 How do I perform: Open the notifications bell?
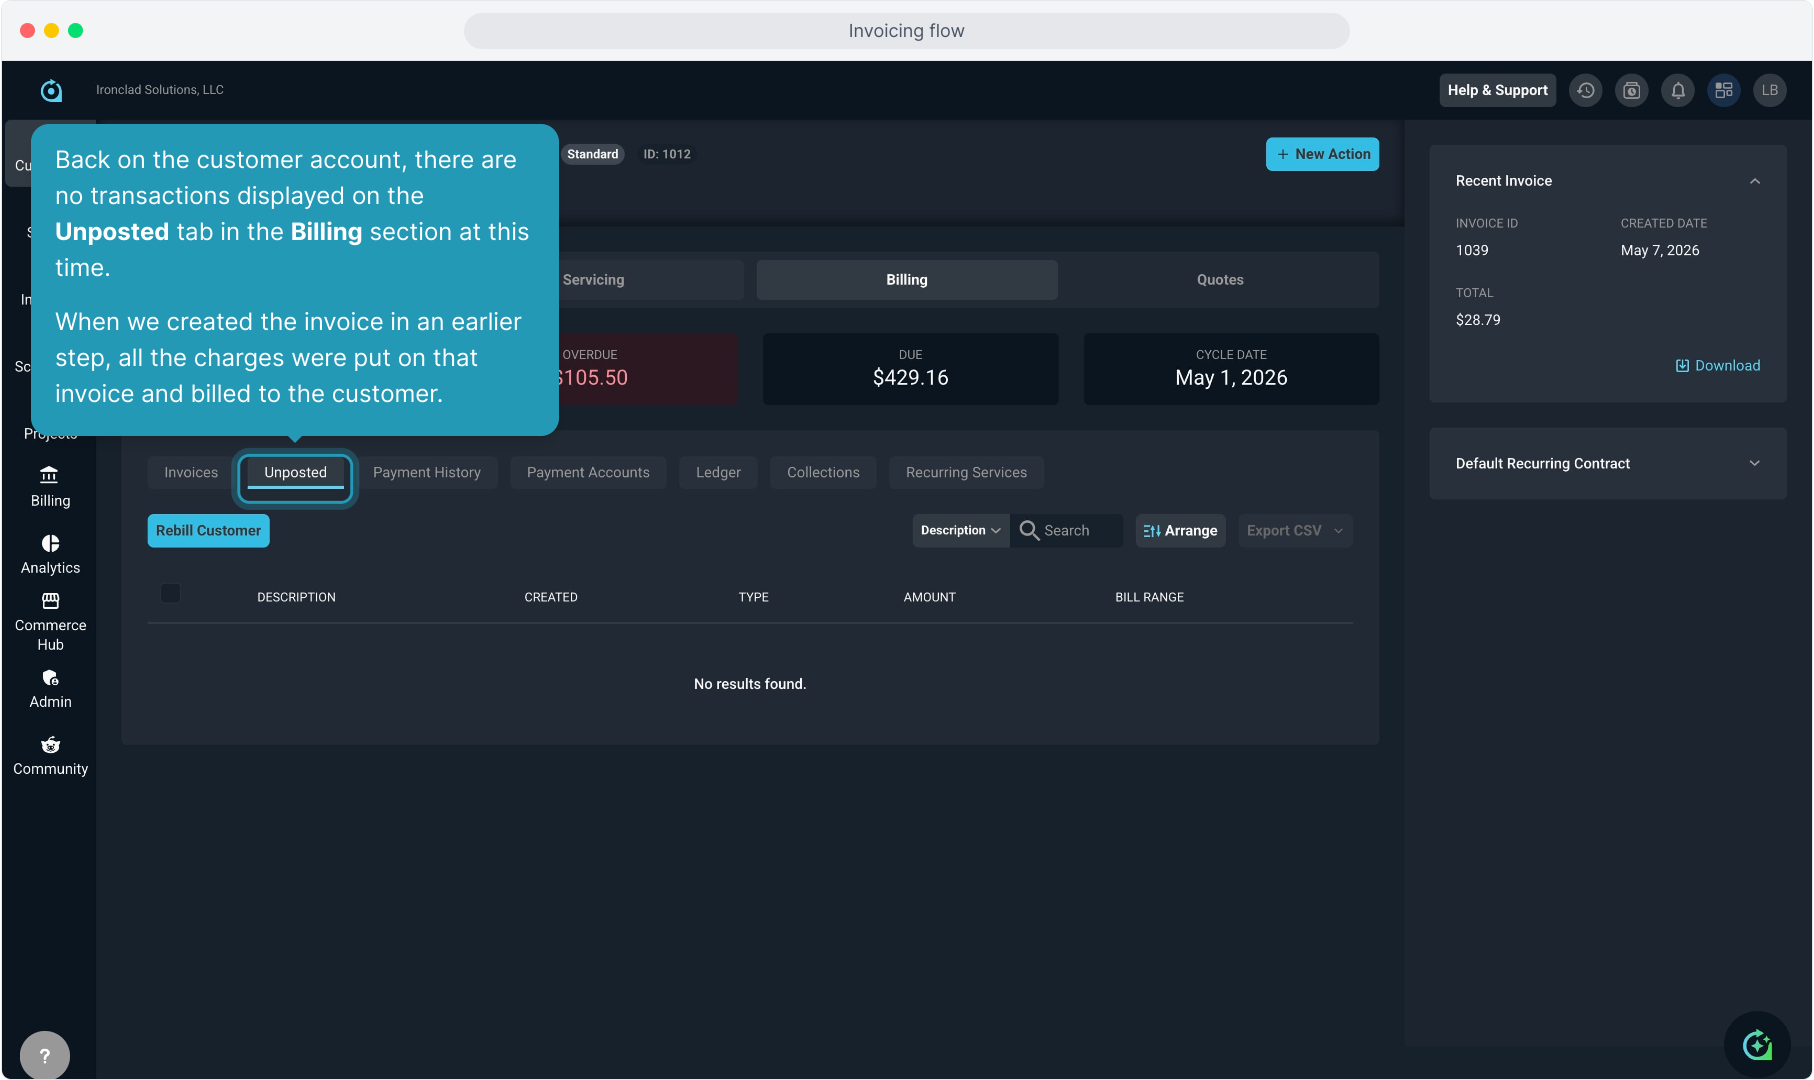point(1678,90)
